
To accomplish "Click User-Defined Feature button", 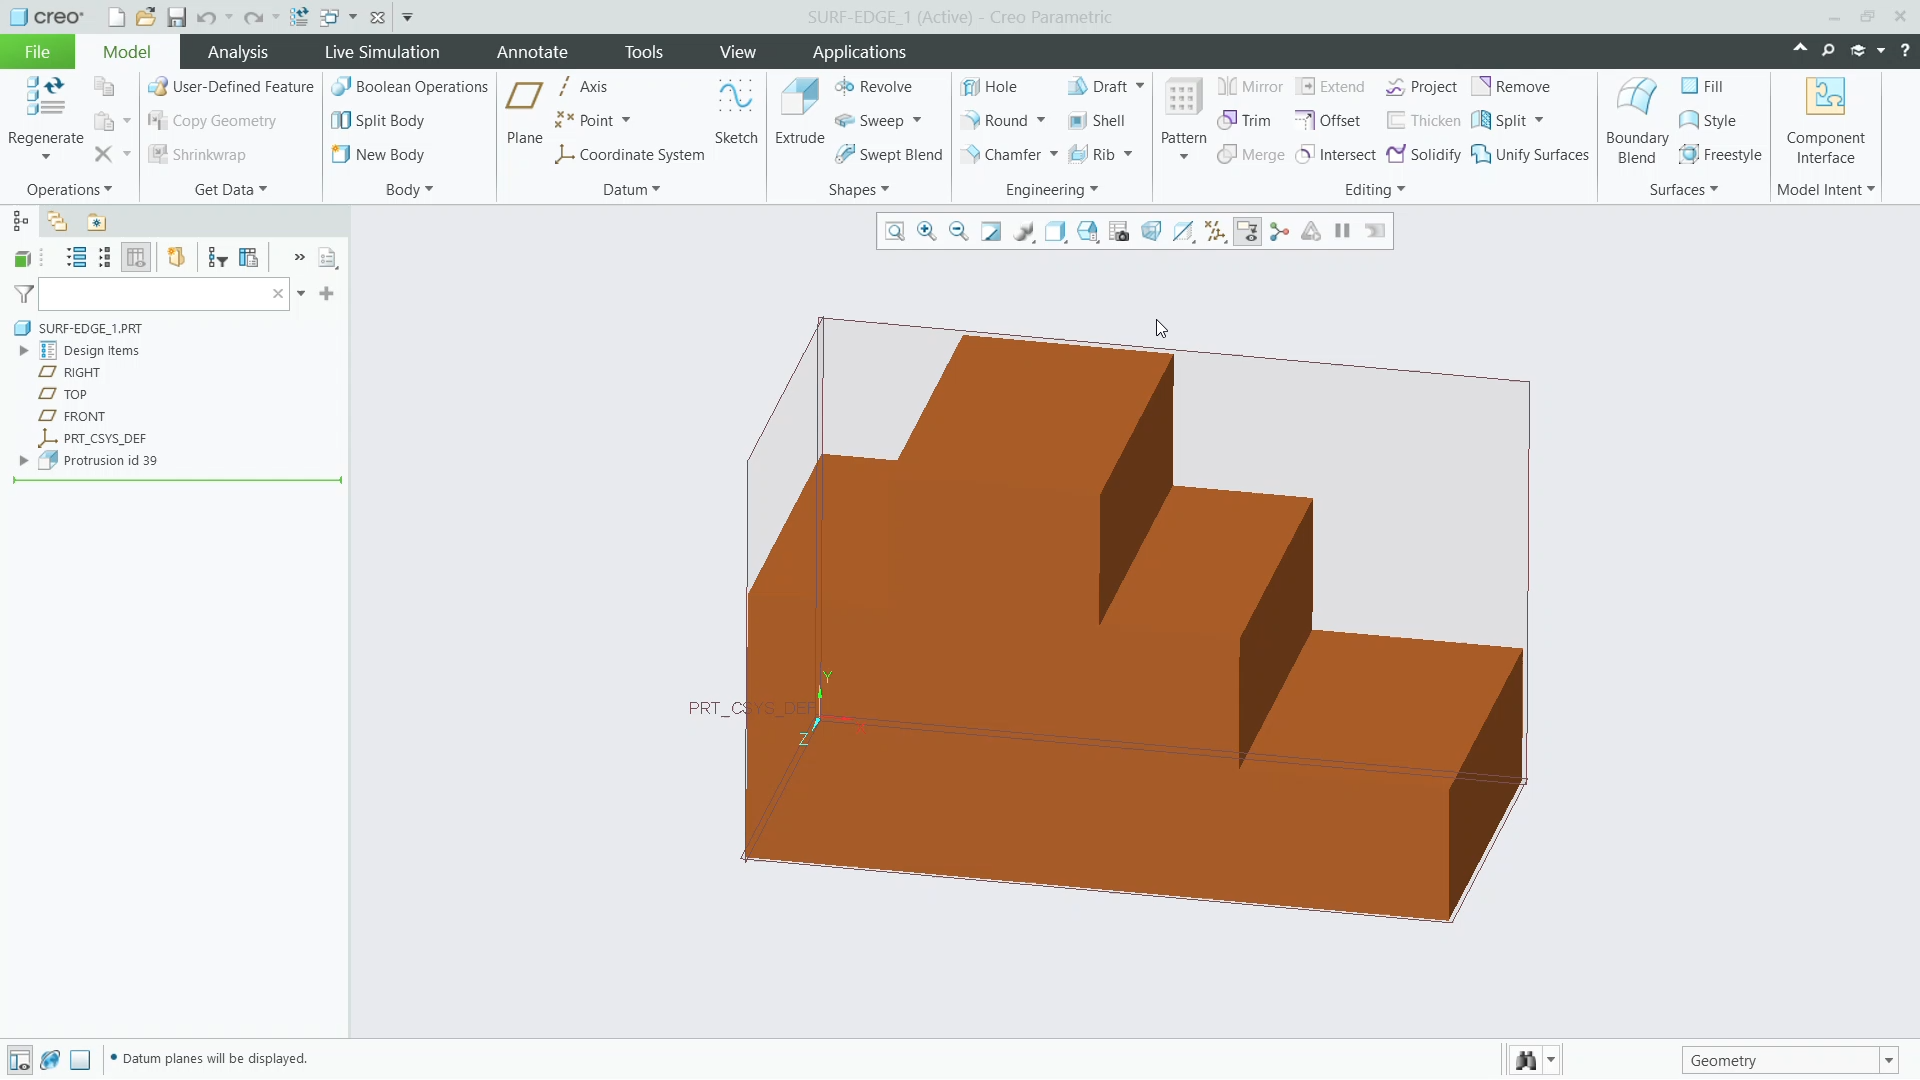I will coord(231,87).
